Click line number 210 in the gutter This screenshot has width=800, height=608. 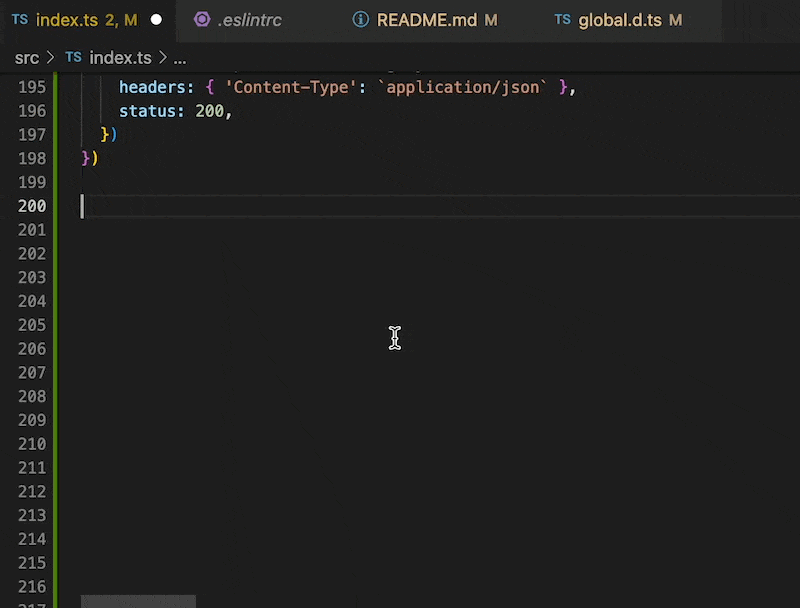point(32,444)
